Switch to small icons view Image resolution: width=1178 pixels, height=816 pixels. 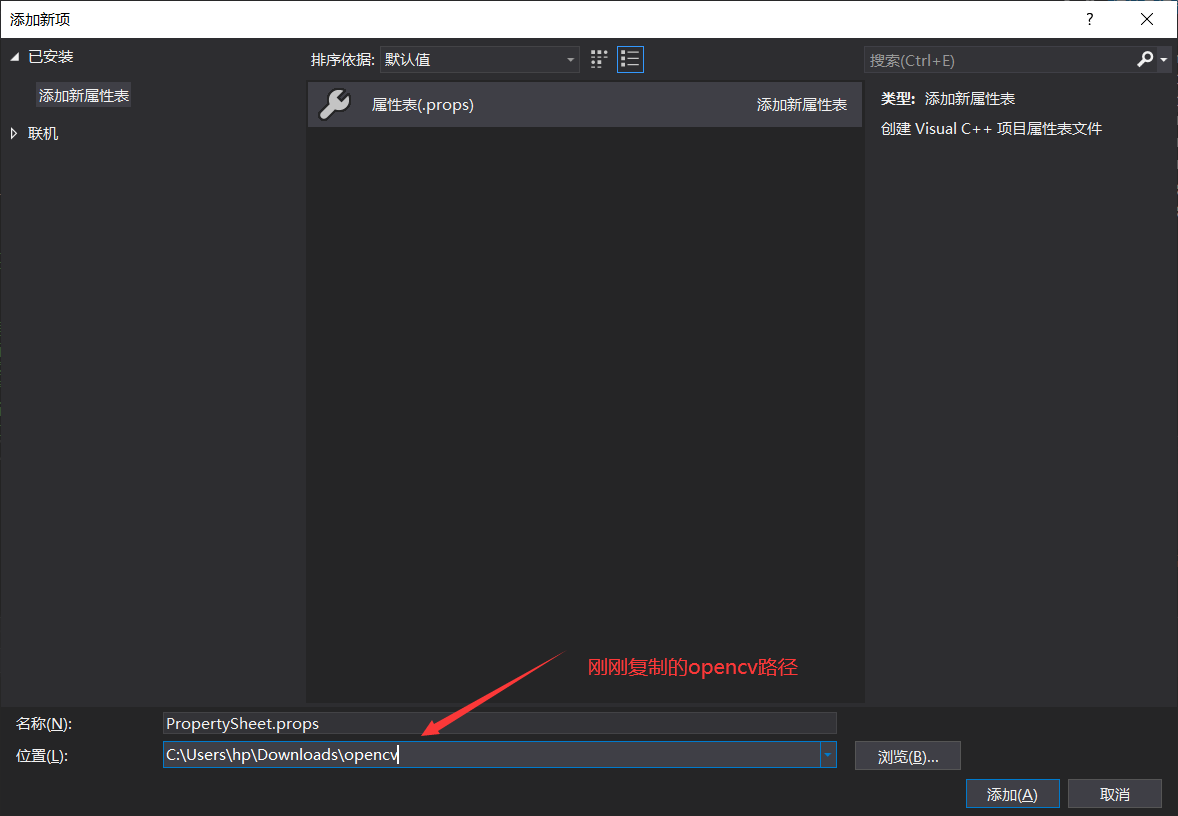[x=599, y=59]
